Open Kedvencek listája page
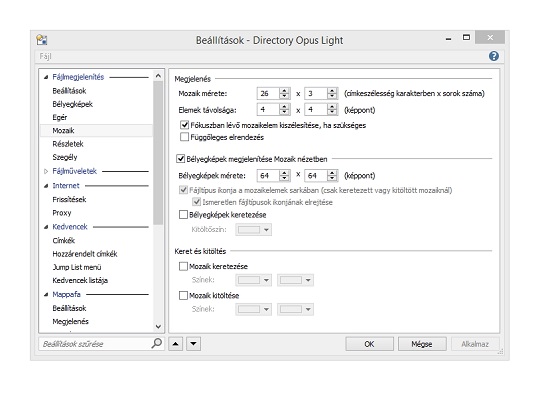 tap(80, 281)
